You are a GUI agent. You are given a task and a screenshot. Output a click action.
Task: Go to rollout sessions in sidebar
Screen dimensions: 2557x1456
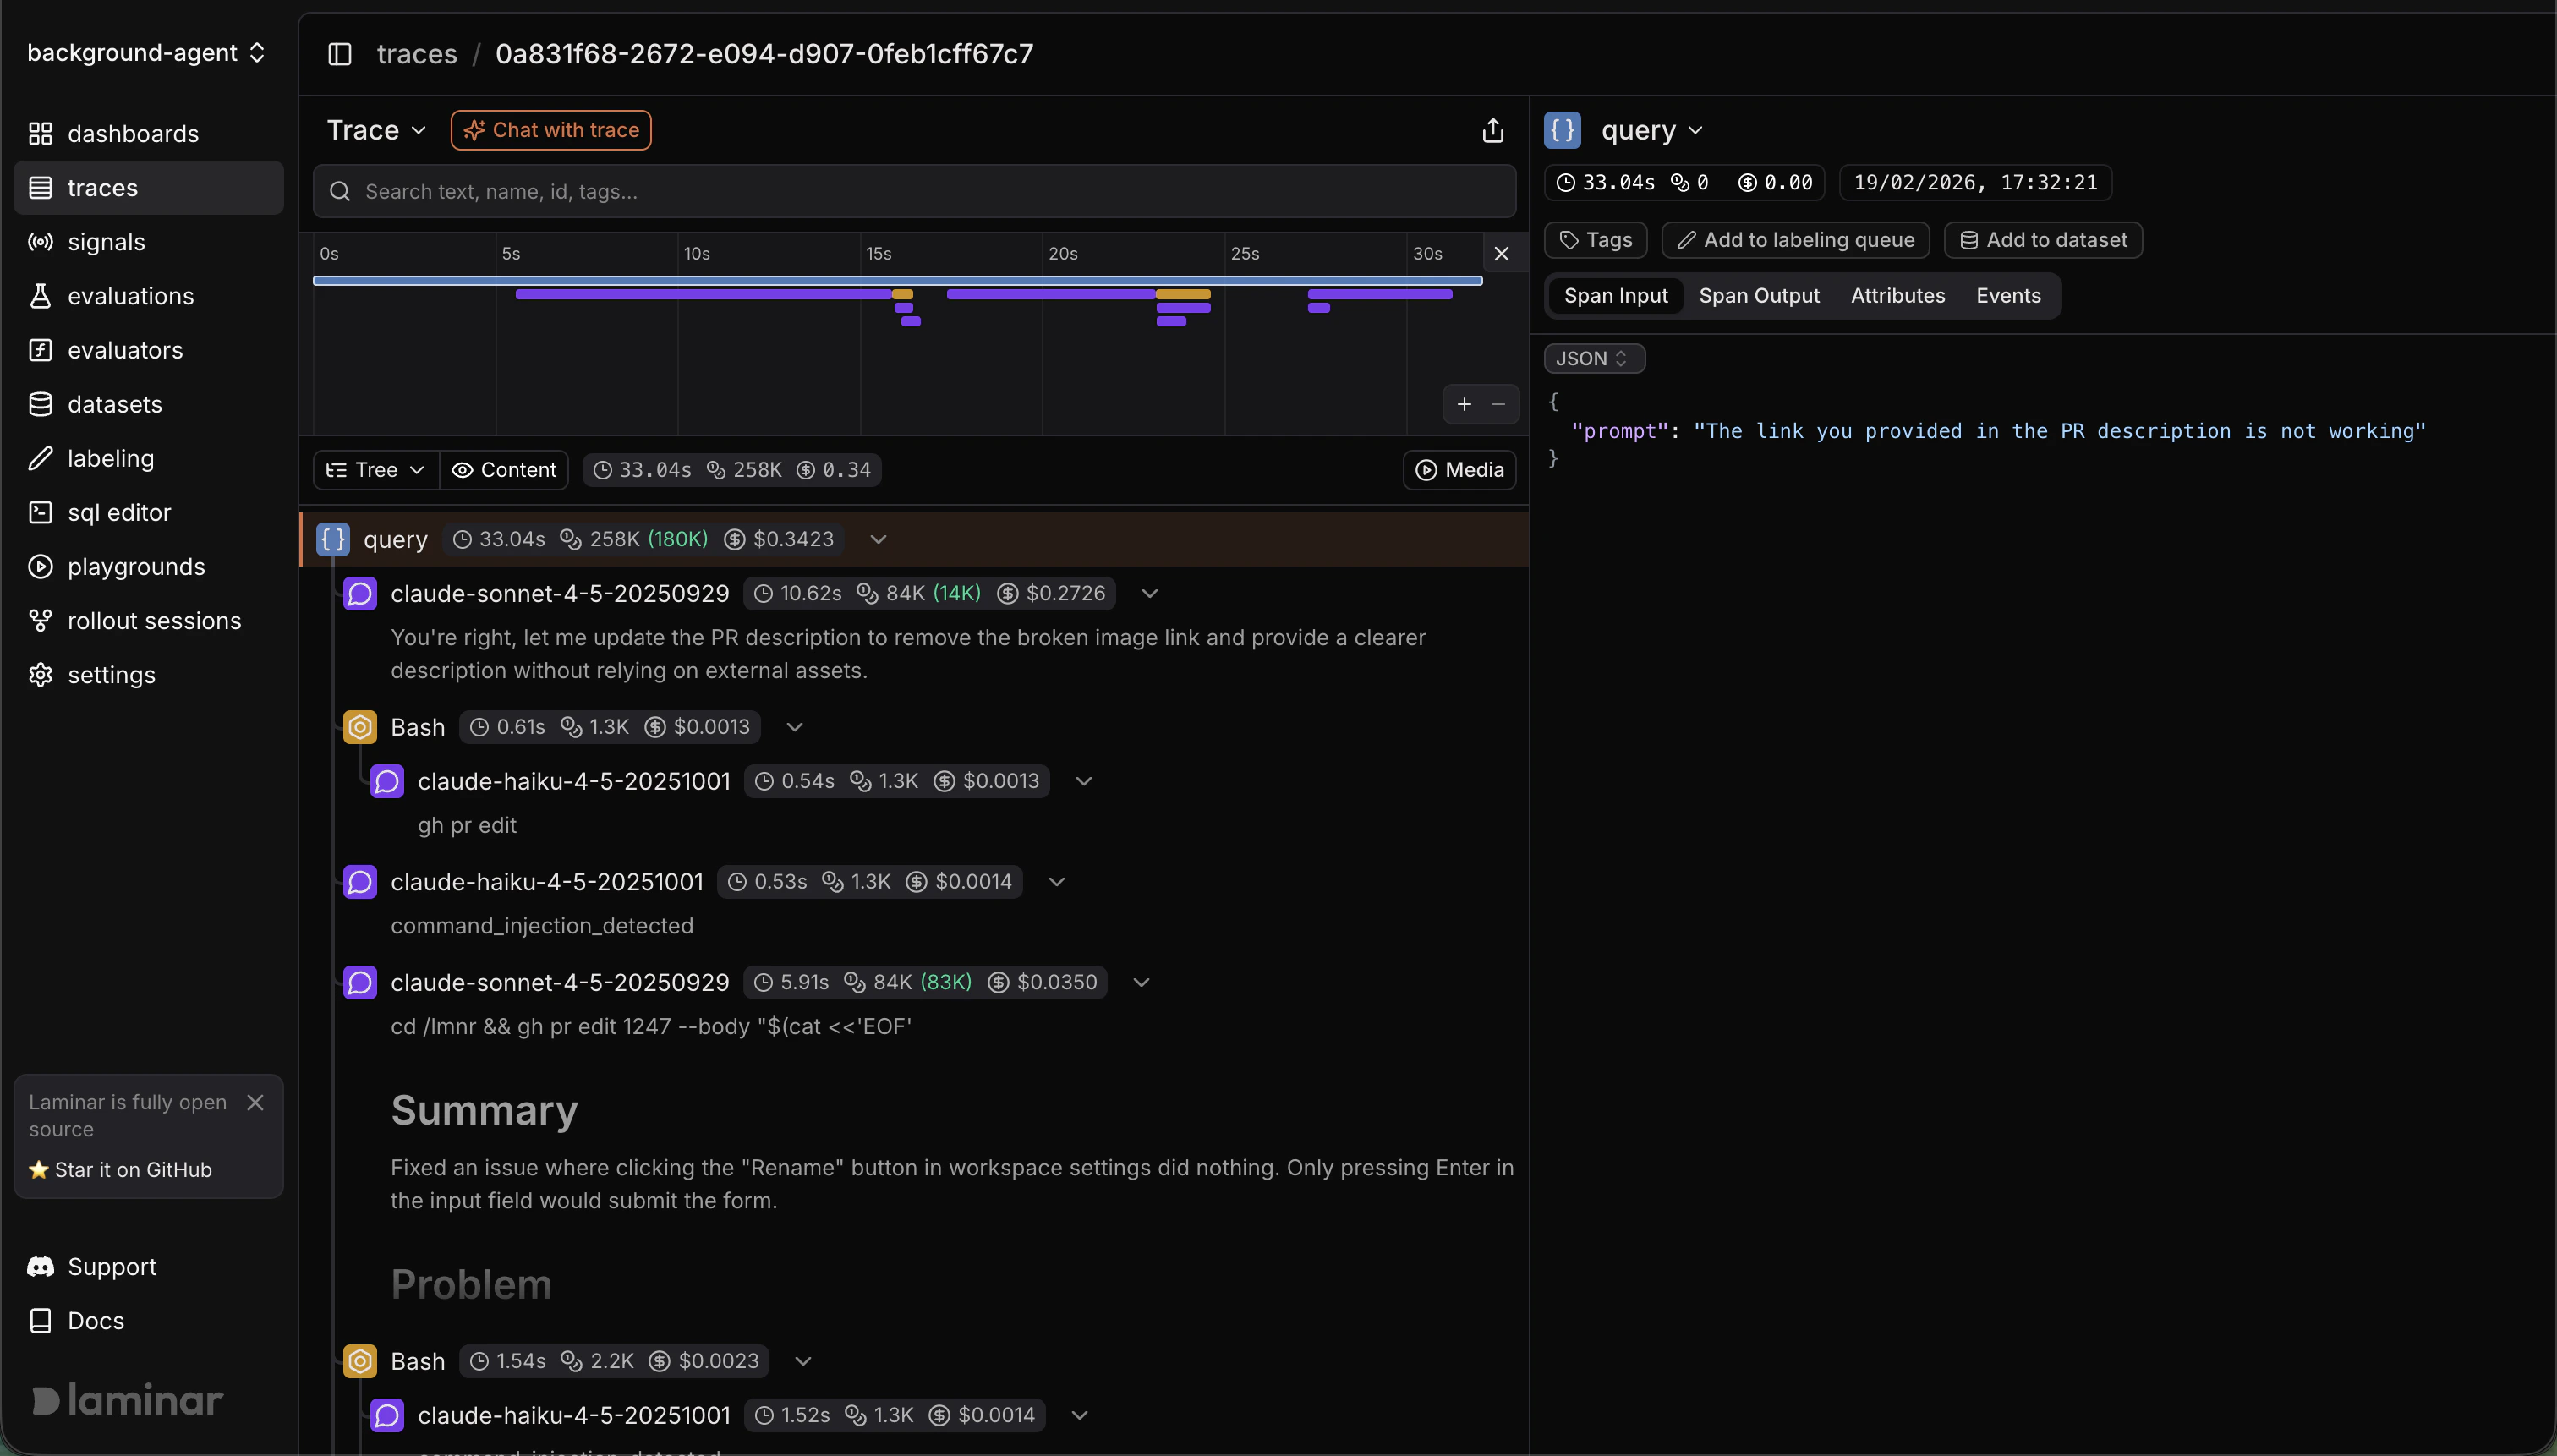click(x=154, y=620)
